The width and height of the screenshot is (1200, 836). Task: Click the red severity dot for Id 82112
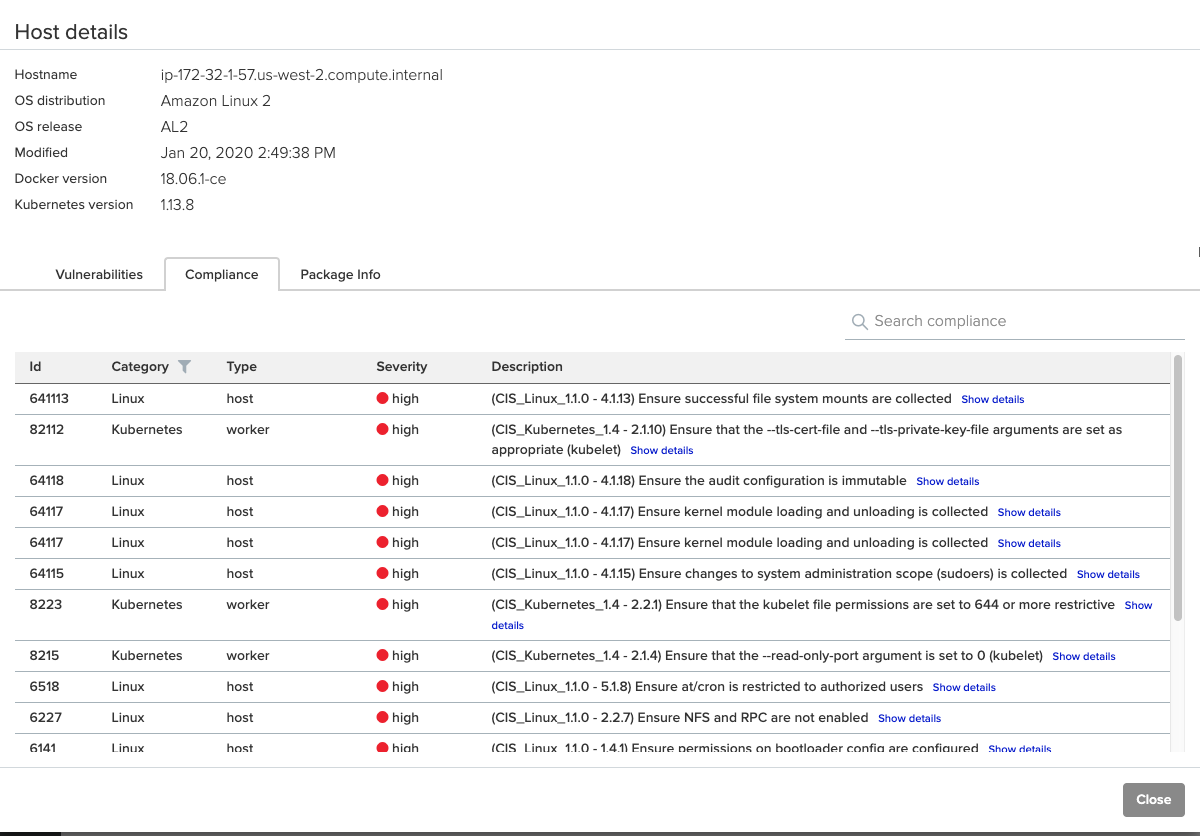[x=382, y=430]
